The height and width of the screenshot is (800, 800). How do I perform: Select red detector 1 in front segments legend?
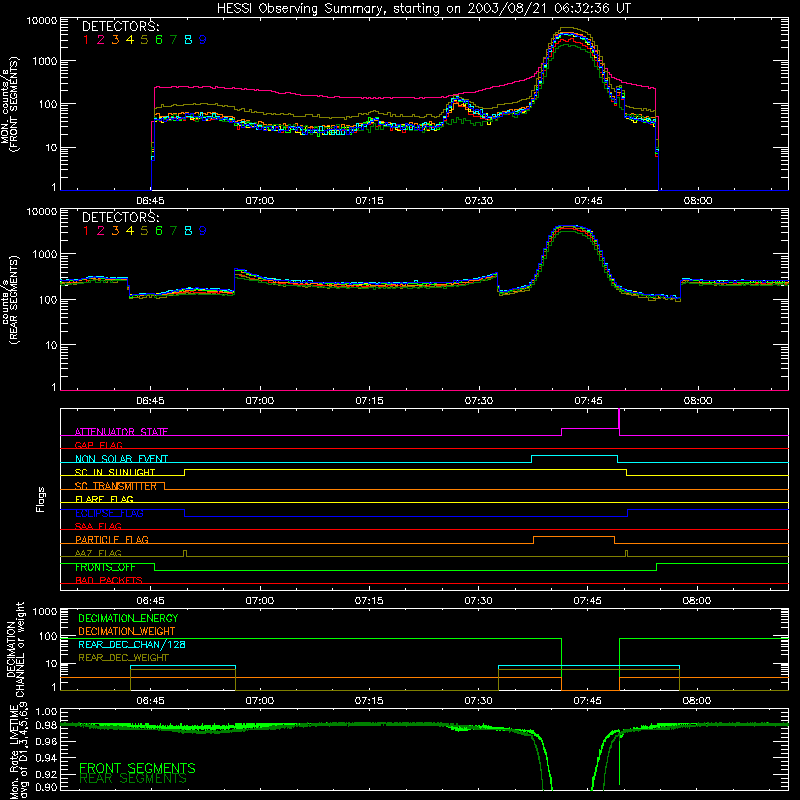(x=86, y=39)
